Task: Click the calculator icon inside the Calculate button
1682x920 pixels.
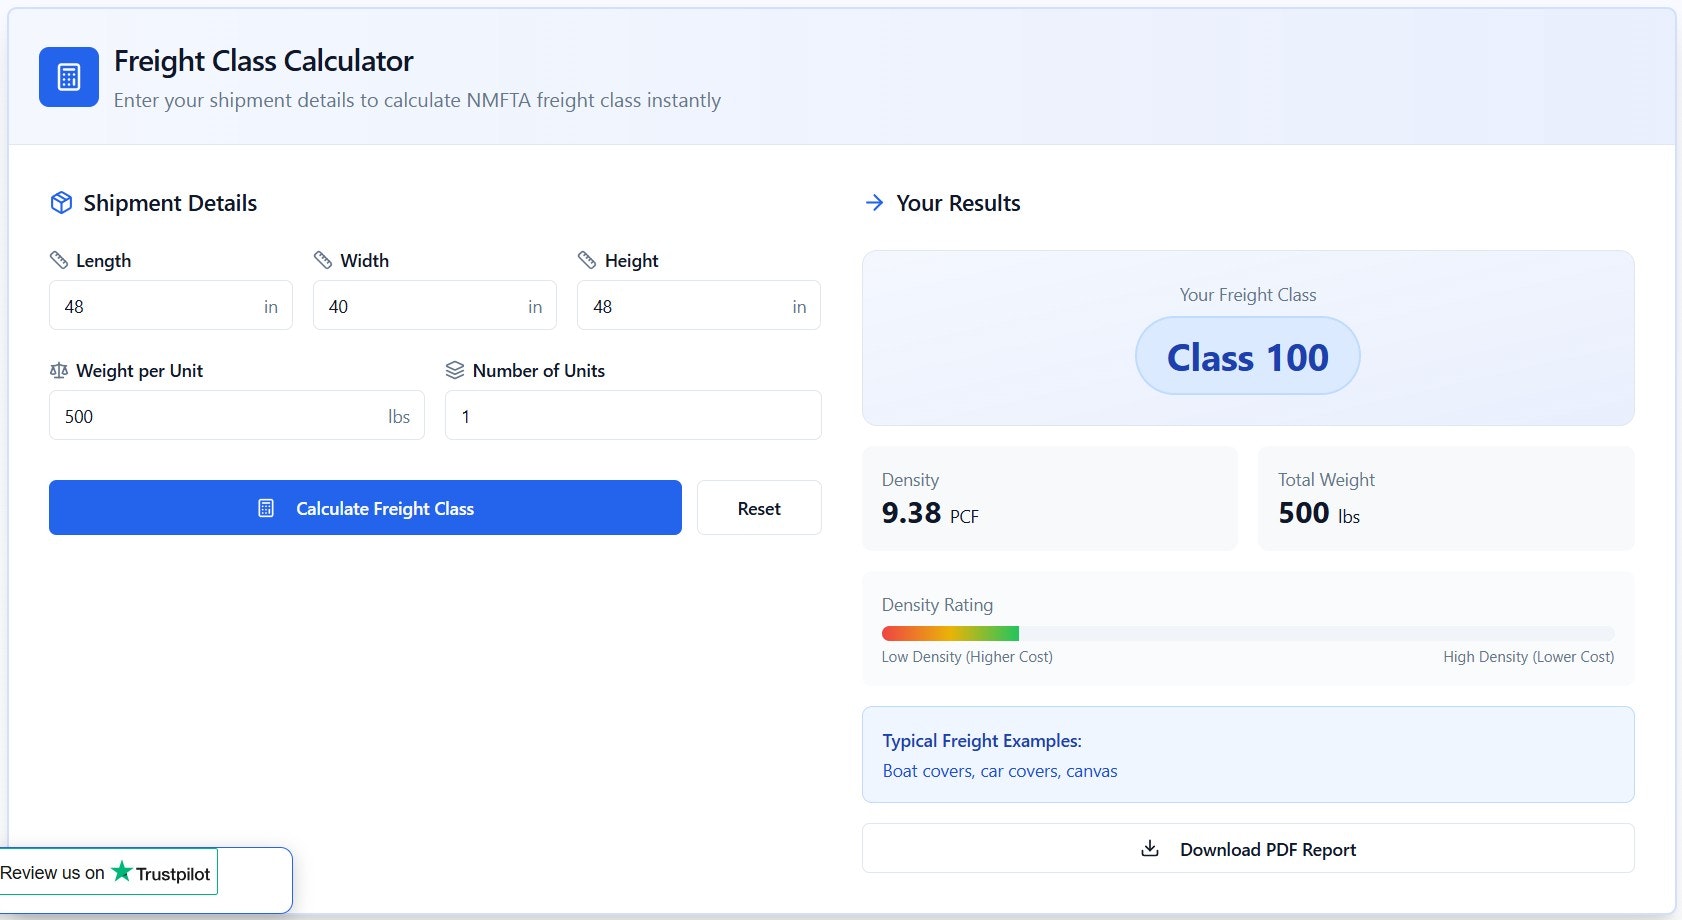Action: pos(264,508)
